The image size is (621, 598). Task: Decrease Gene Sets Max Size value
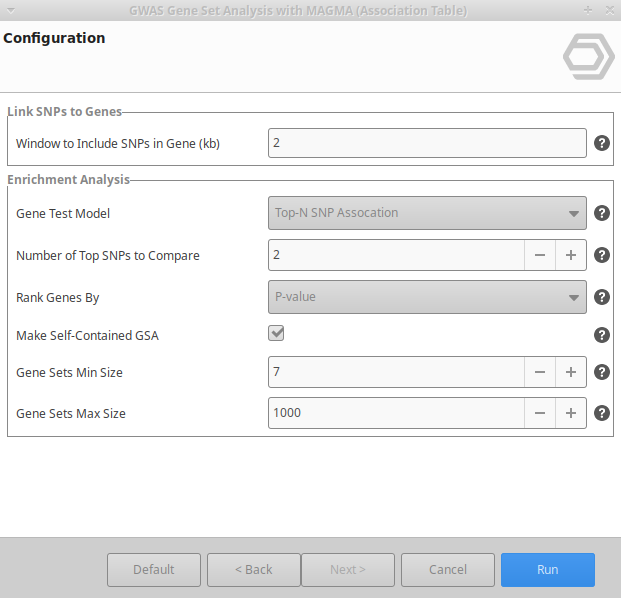point(540,413)
